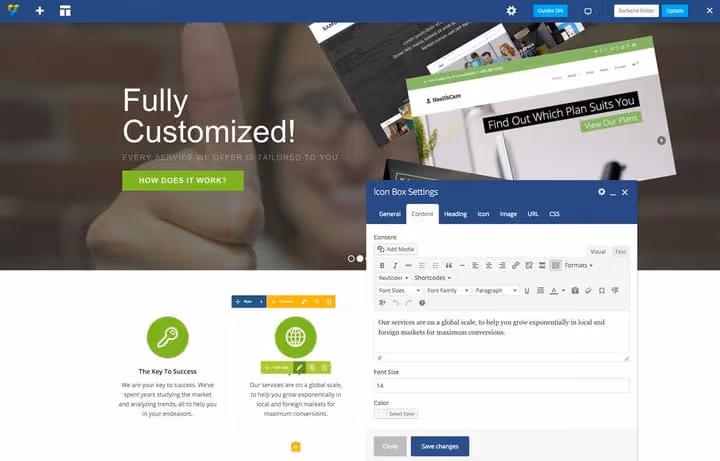720x461 pixels.
Task: Open the Templates layout icon in top bar
Action: pos(65,11)
